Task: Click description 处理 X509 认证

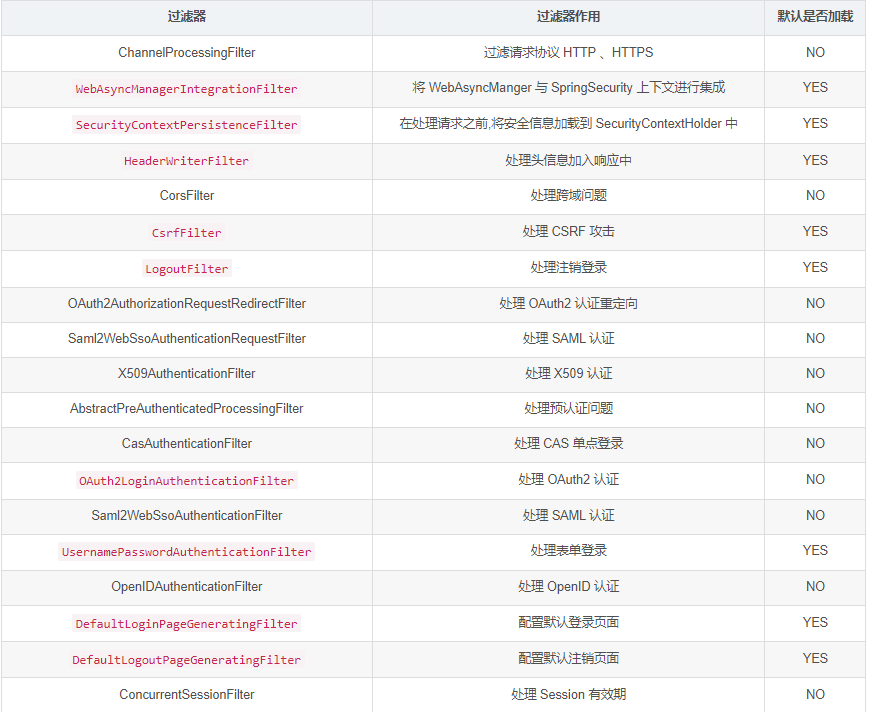Action: click(x=568, y=373)
